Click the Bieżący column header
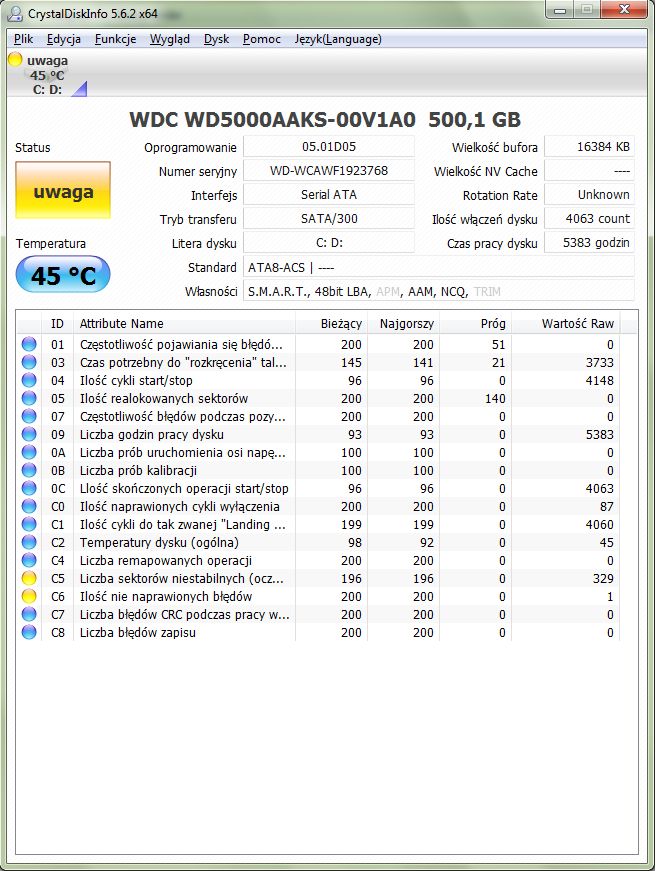This screenshot has height=871, width=656. [x=331, y=323]
